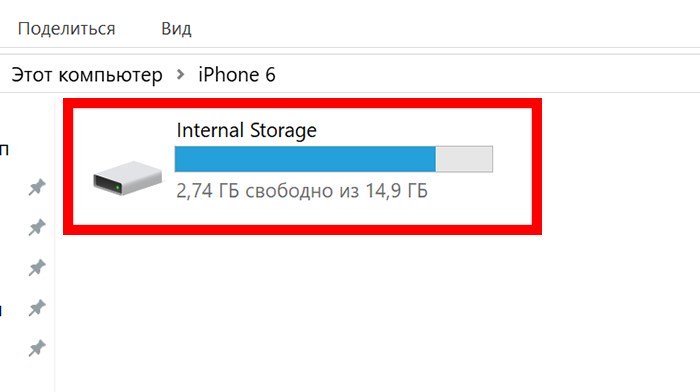Click the bottom pin icon in sidebar

coord(37,348)
